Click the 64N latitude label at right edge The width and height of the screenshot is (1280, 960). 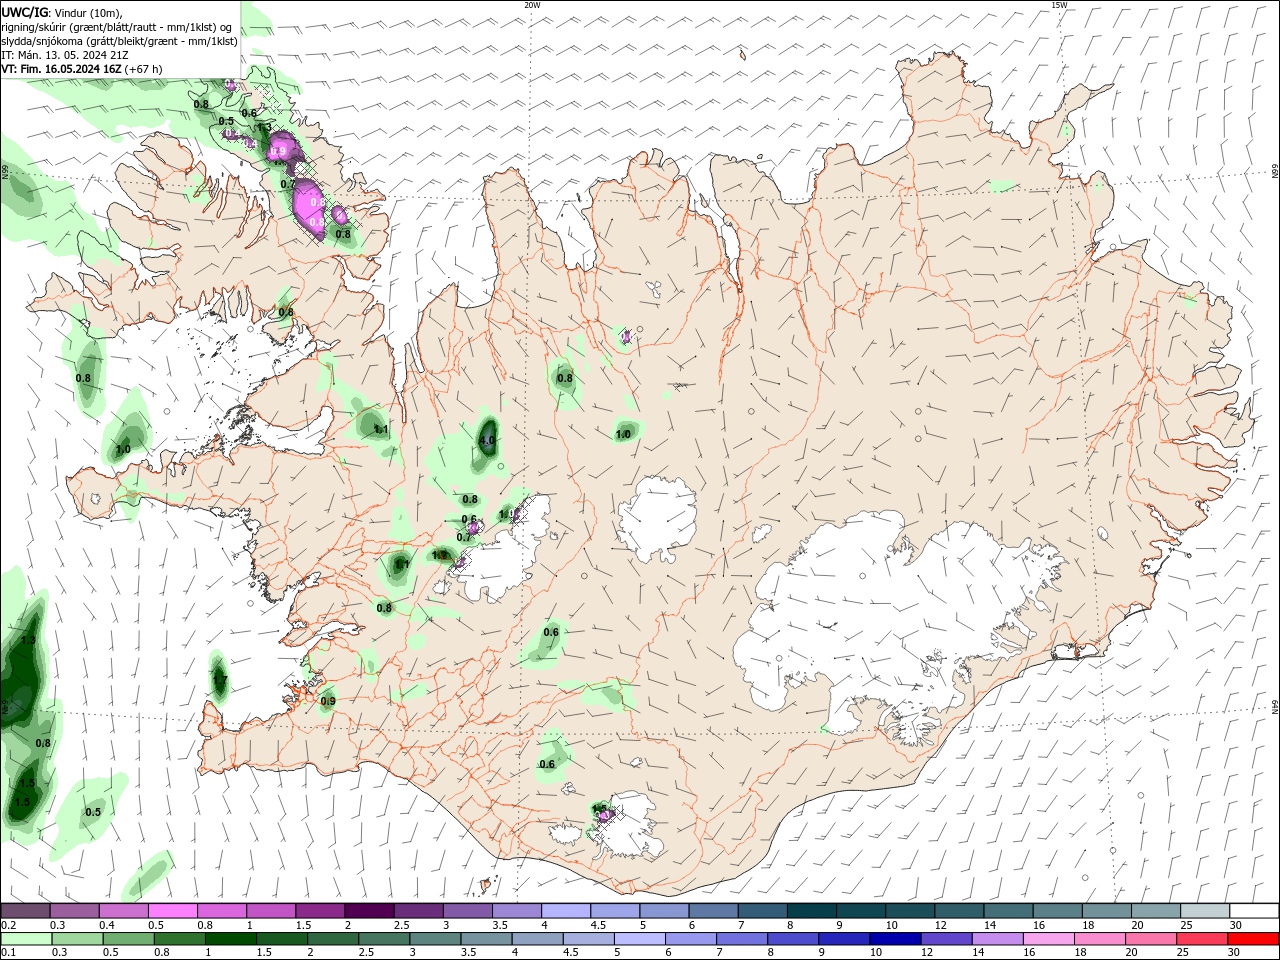(x=1274, y=706)
